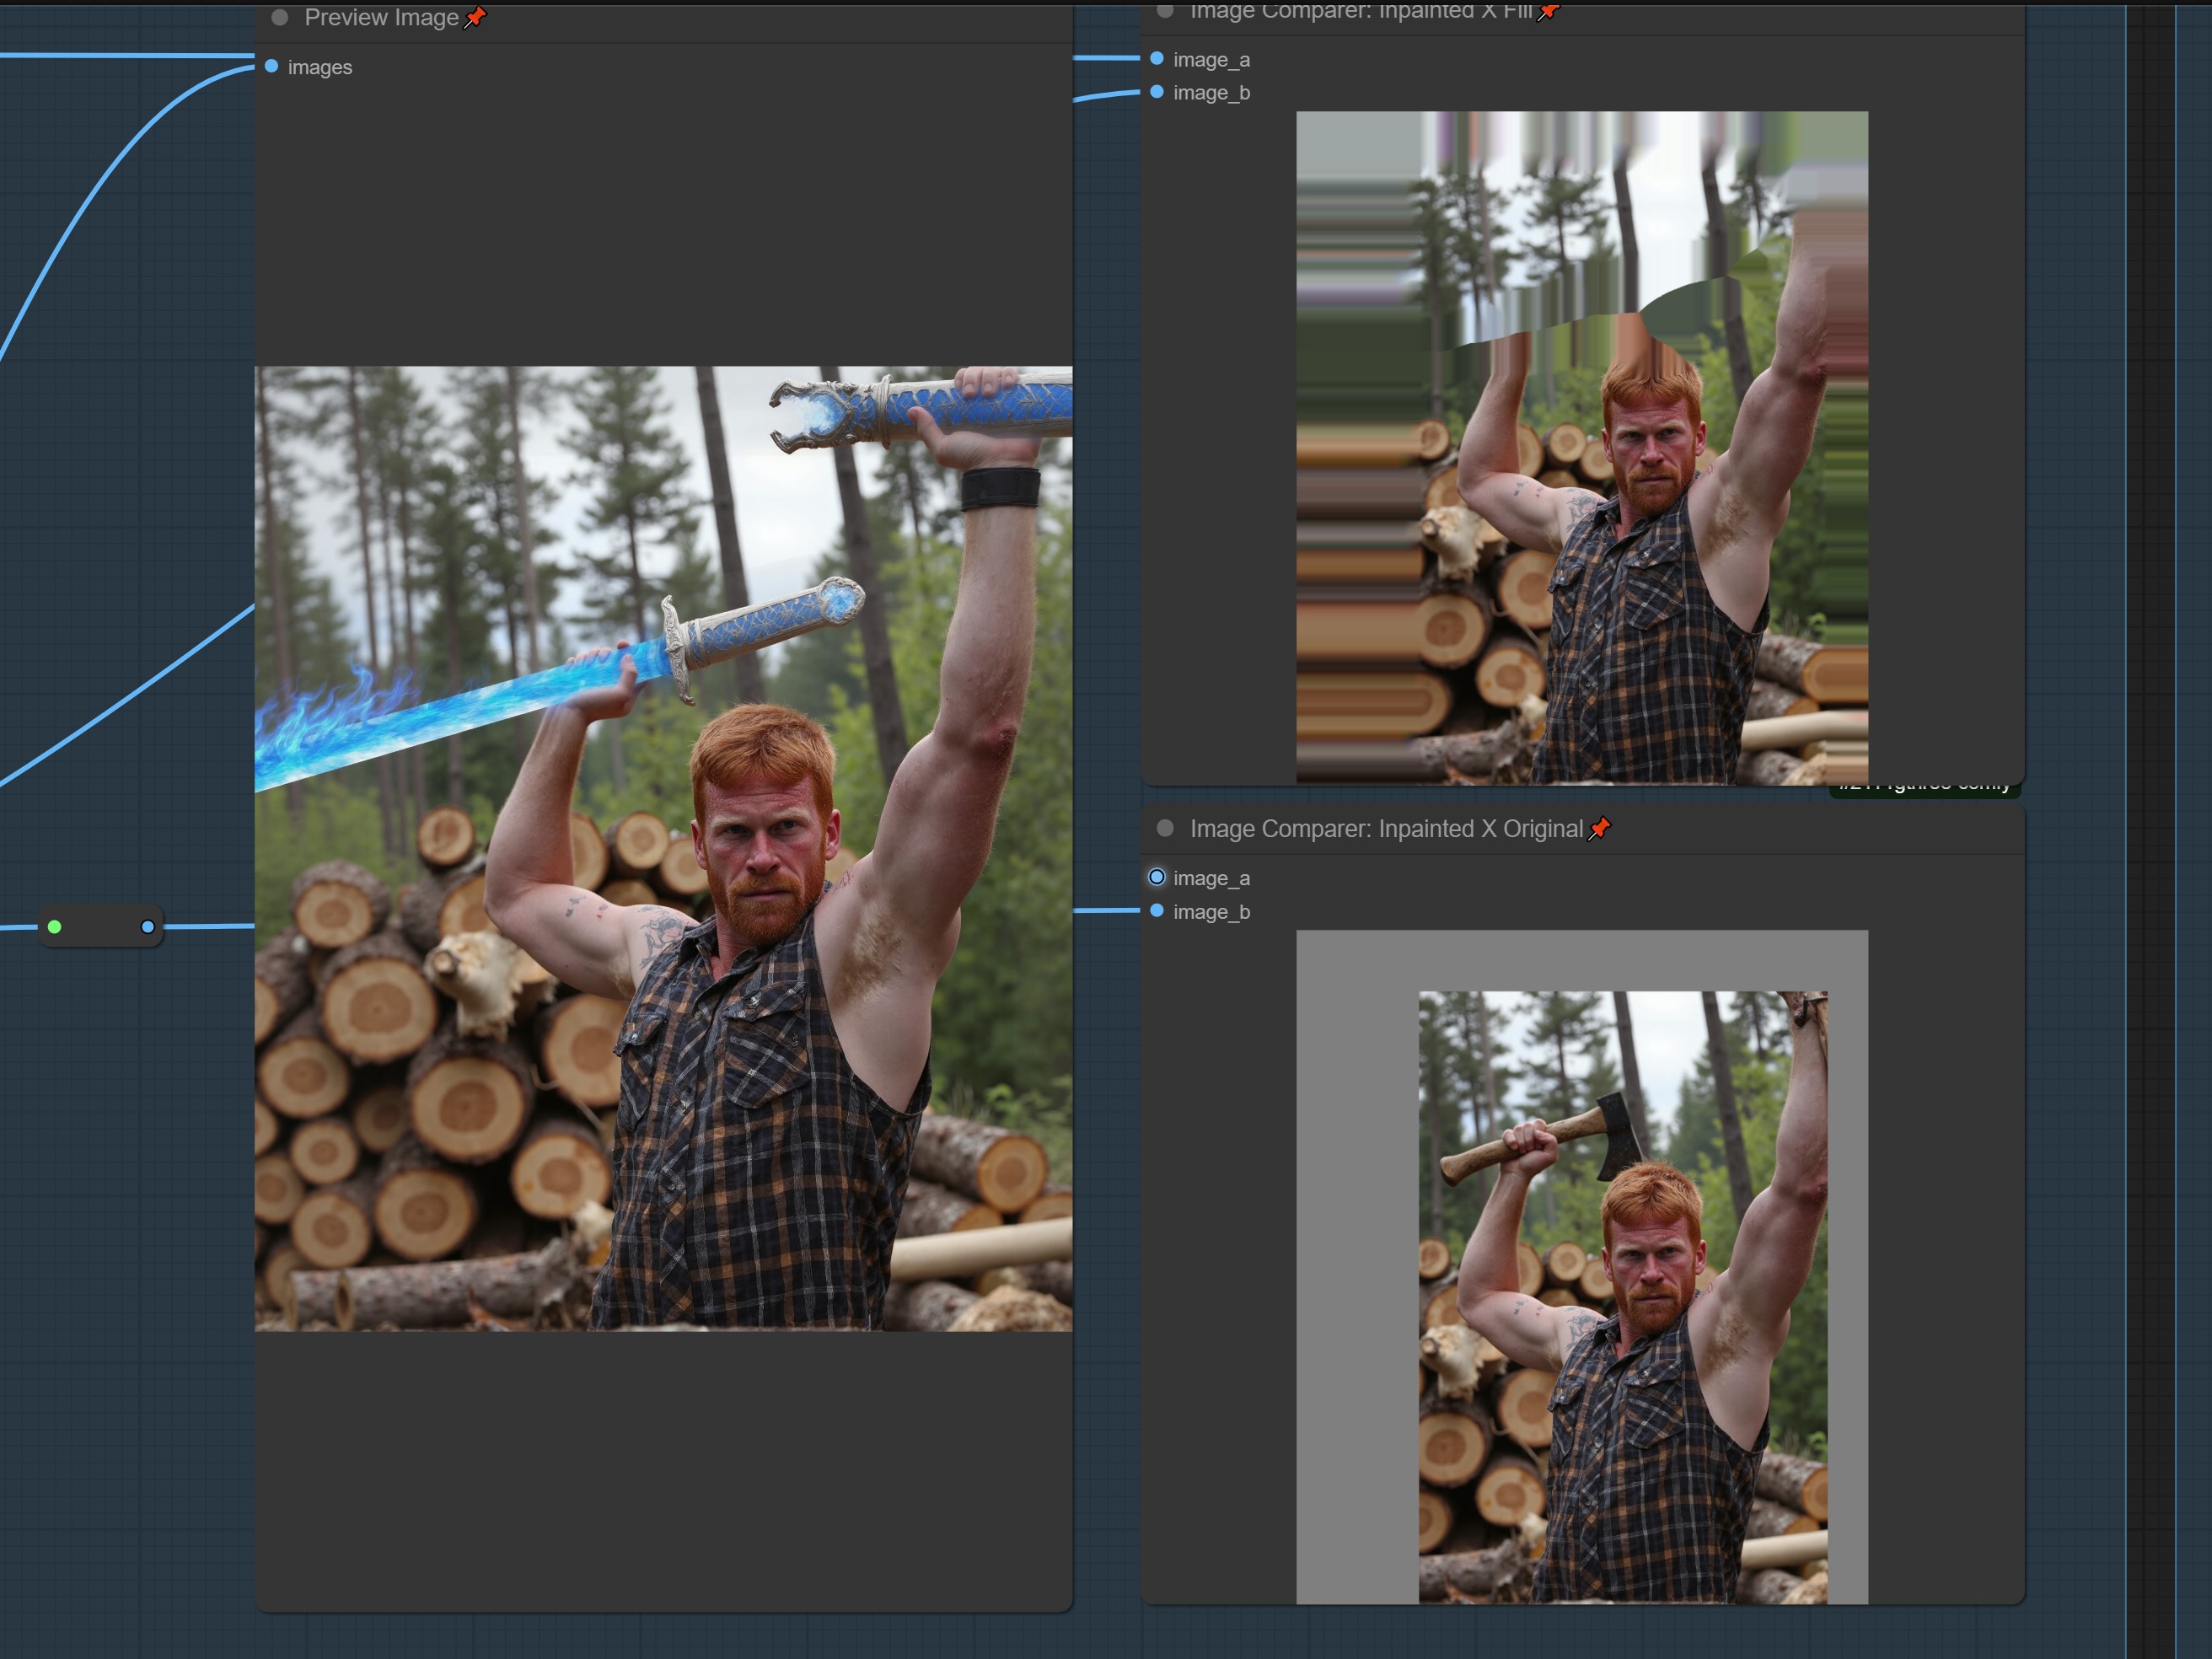The width and height of the screenshot is (2212, 1659).
Task: Click the green input dot on reroute node
Action: [x=55, y=927]
